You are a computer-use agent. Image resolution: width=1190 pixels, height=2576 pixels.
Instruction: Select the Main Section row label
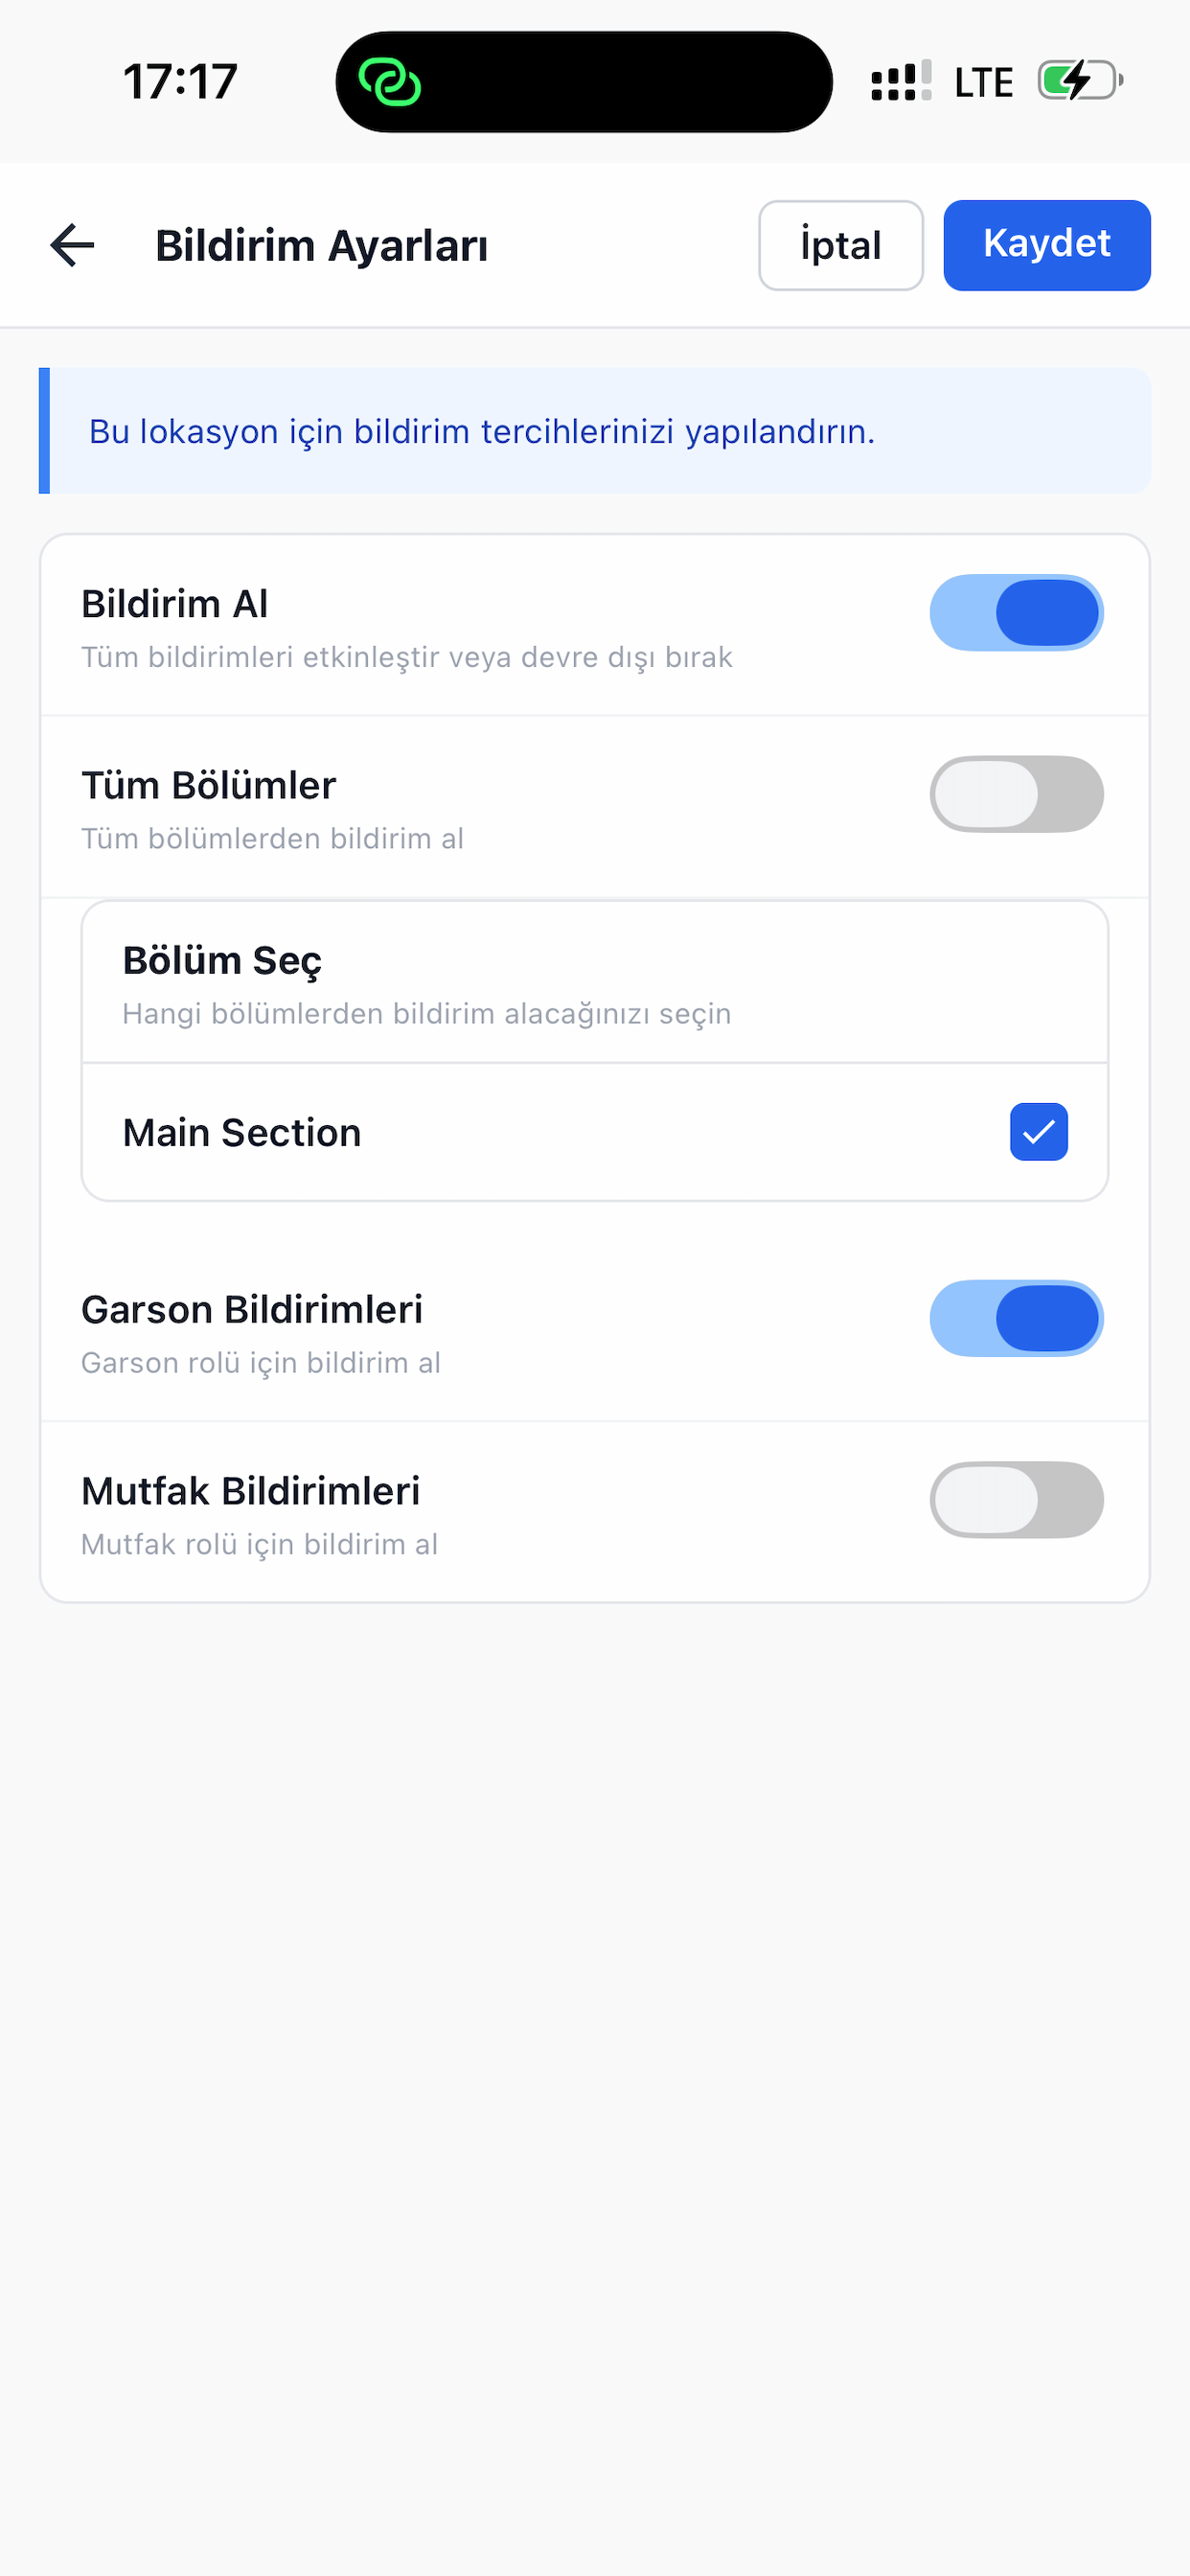241,1133
